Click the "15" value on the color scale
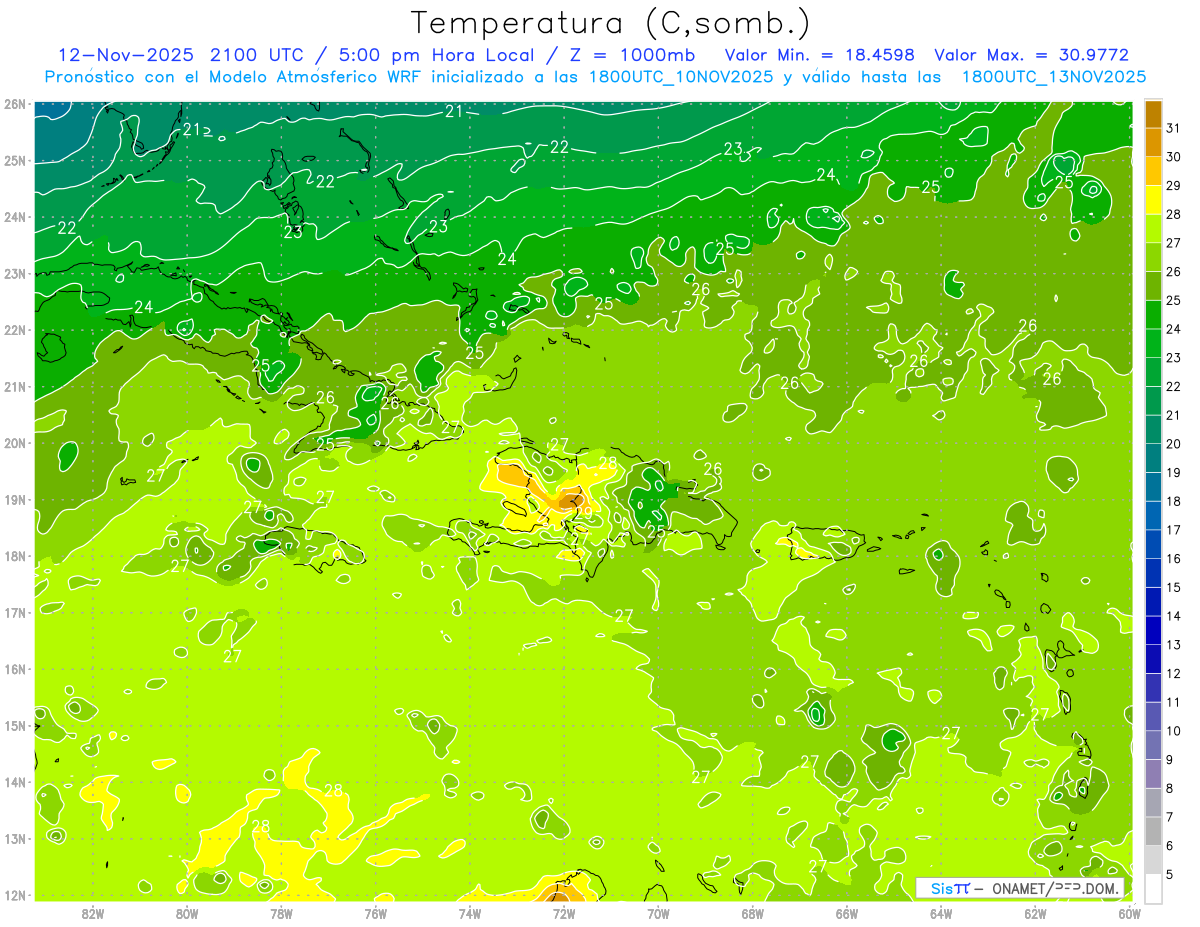The width and height of the screenshot is (1200, 927). tap(1174, 587)
